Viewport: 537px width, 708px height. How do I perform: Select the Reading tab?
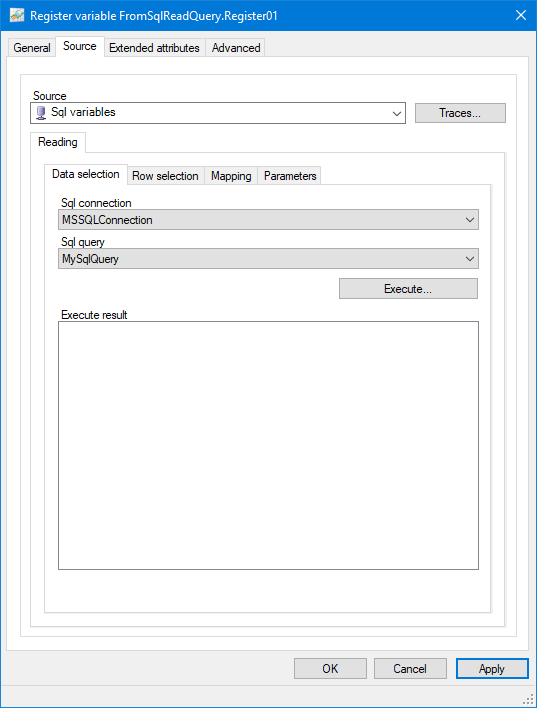pos(58,142)
